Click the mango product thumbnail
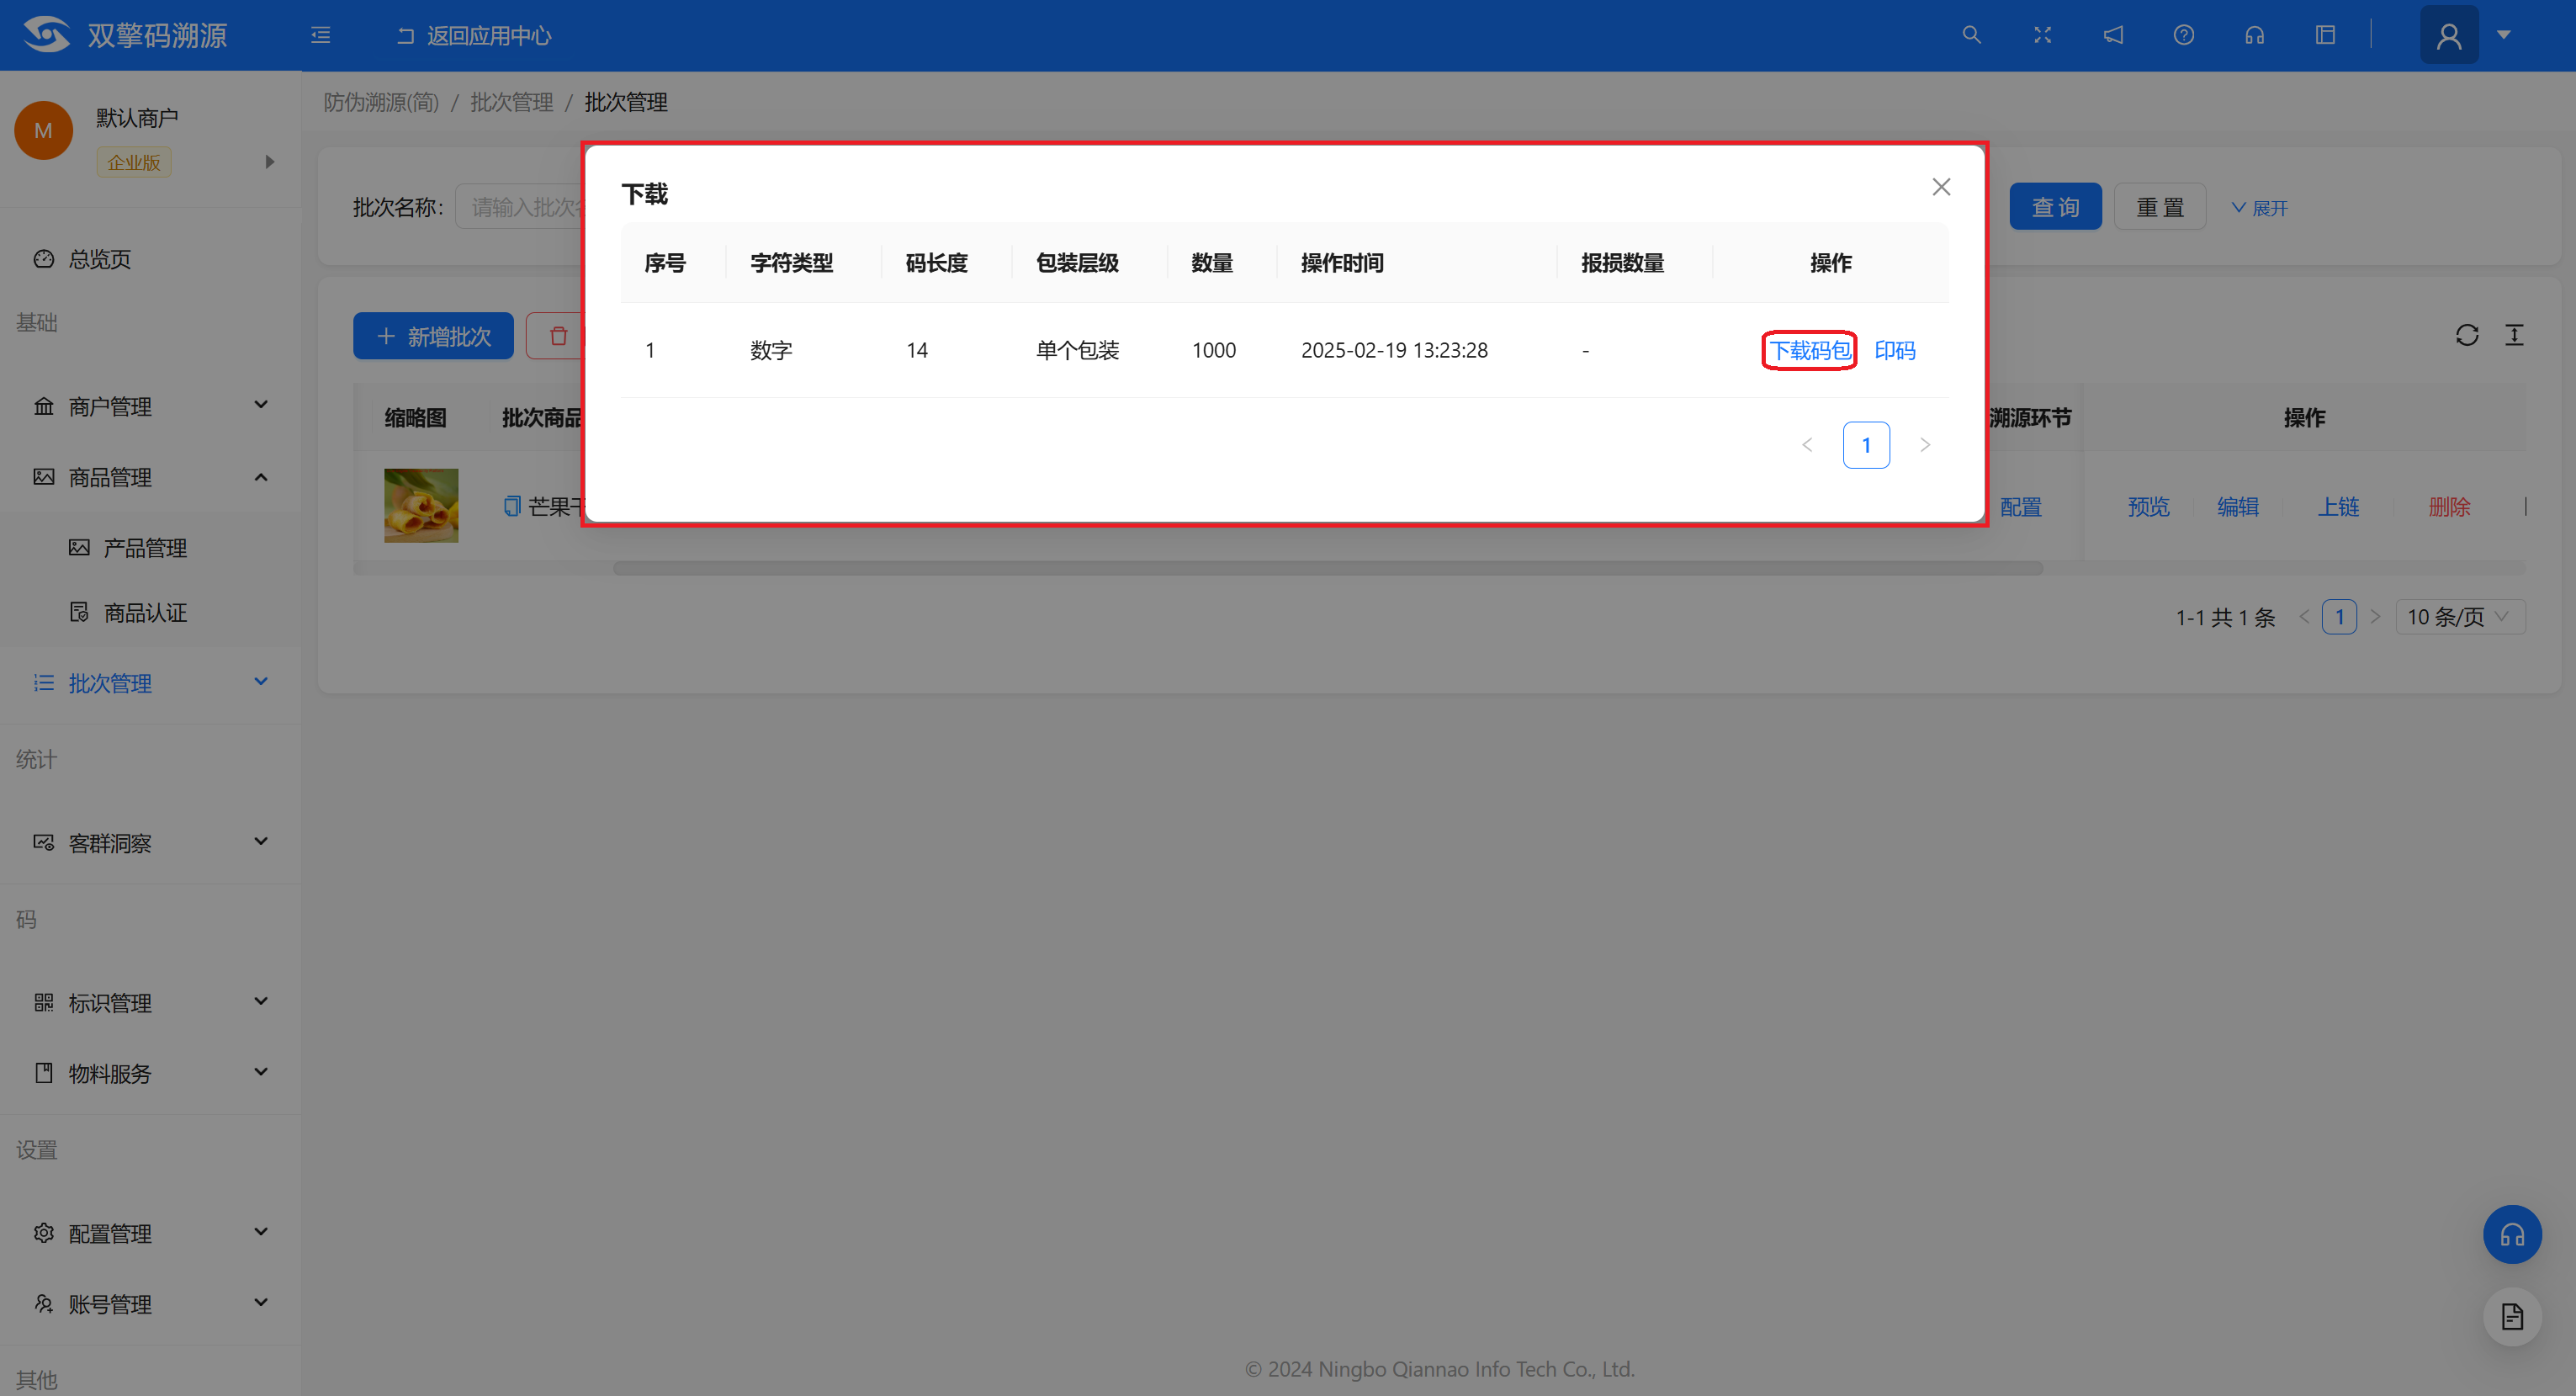Image resolution: width=2576 pixels, height=1396 pixels. point(421,506)
